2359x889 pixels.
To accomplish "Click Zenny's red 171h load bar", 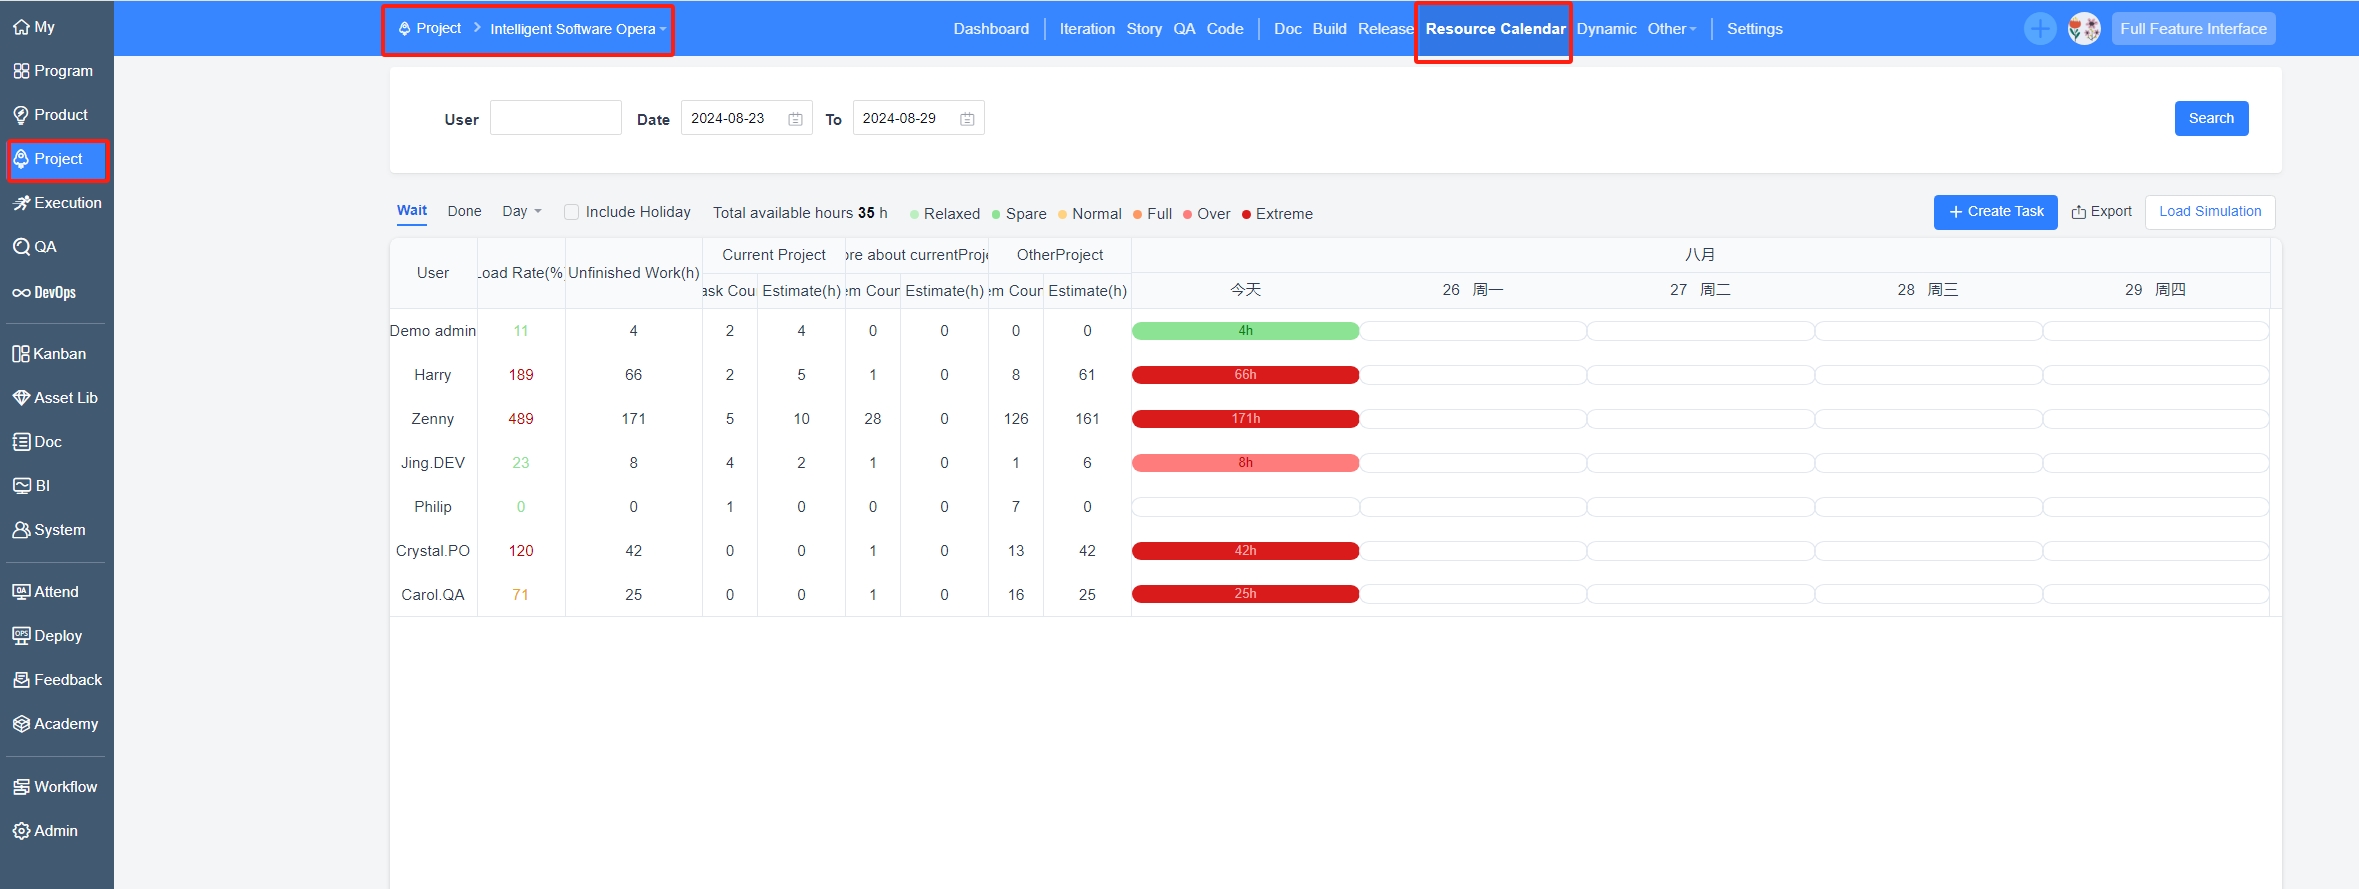I will [1245, 419].
